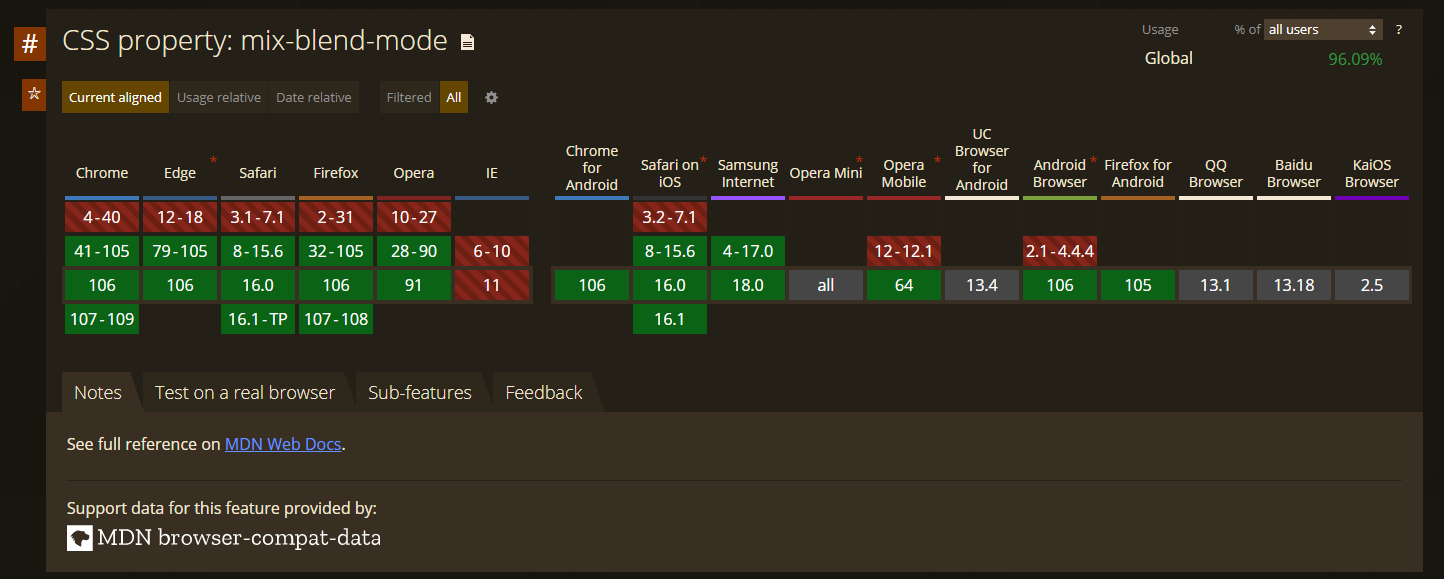Viewport: 1444px width, 579px height.
Task: Select Samsung Internet 18.0 cell
Action: point(748,285)
